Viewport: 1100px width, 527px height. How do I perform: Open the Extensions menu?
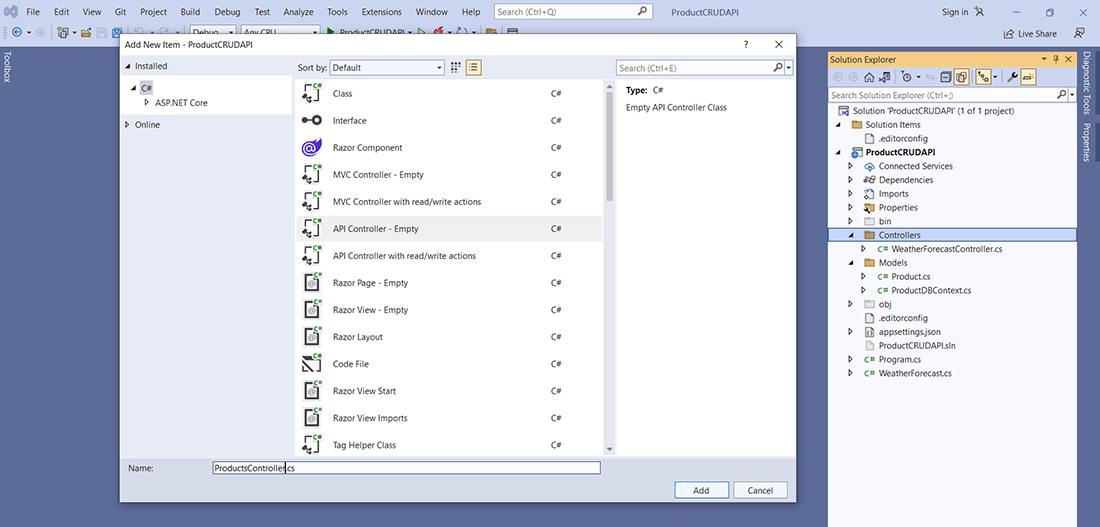pyautogui.click(x=382, y=12)
